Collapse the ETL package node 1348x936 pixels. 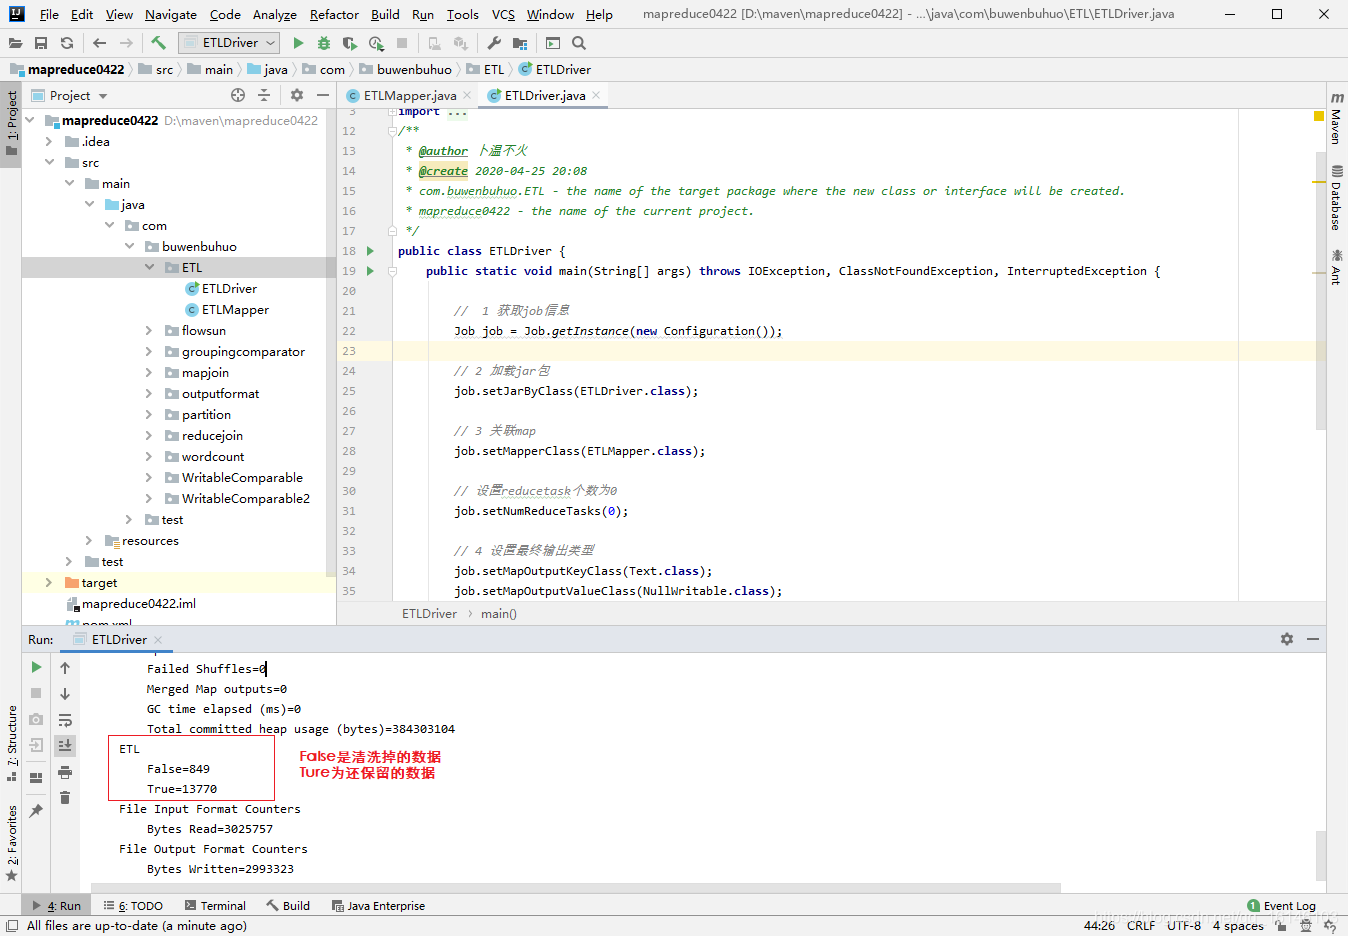pyautogui.click(x=149, y=267)
